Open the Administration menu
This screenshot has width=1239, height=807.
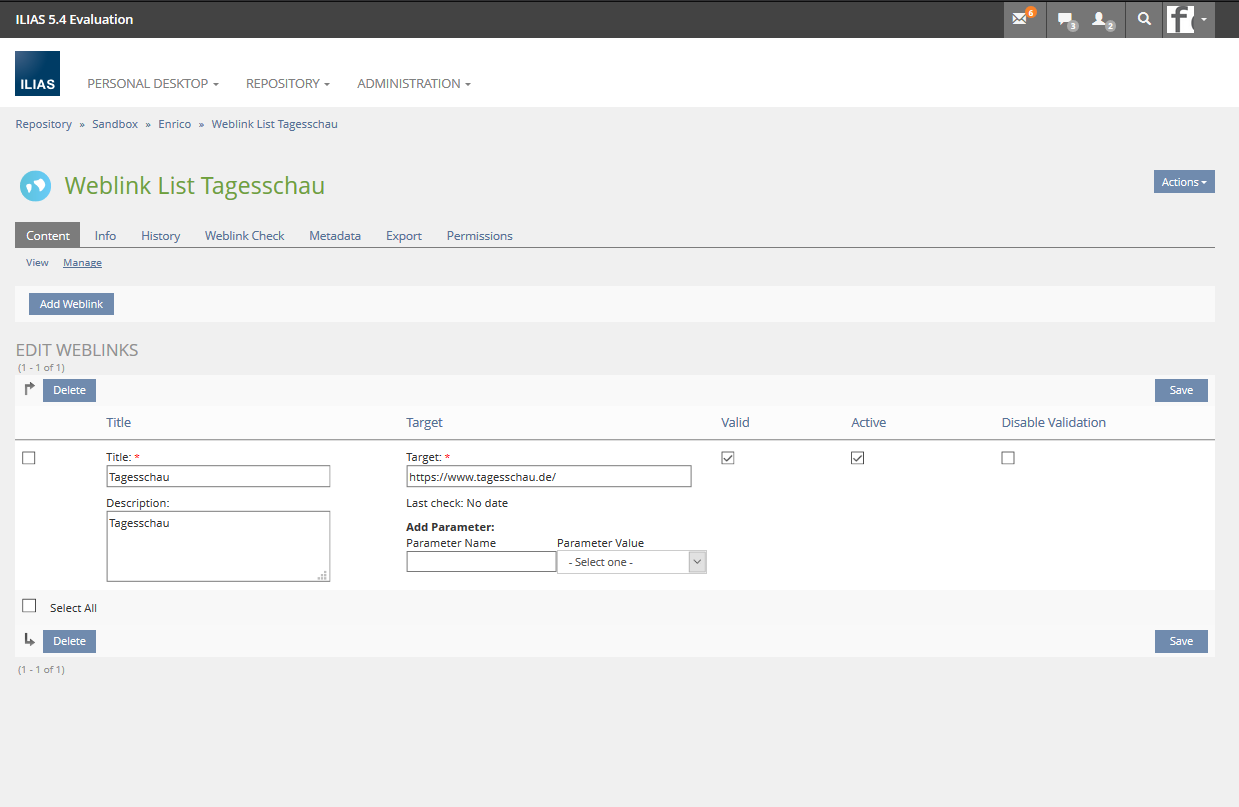413,84
